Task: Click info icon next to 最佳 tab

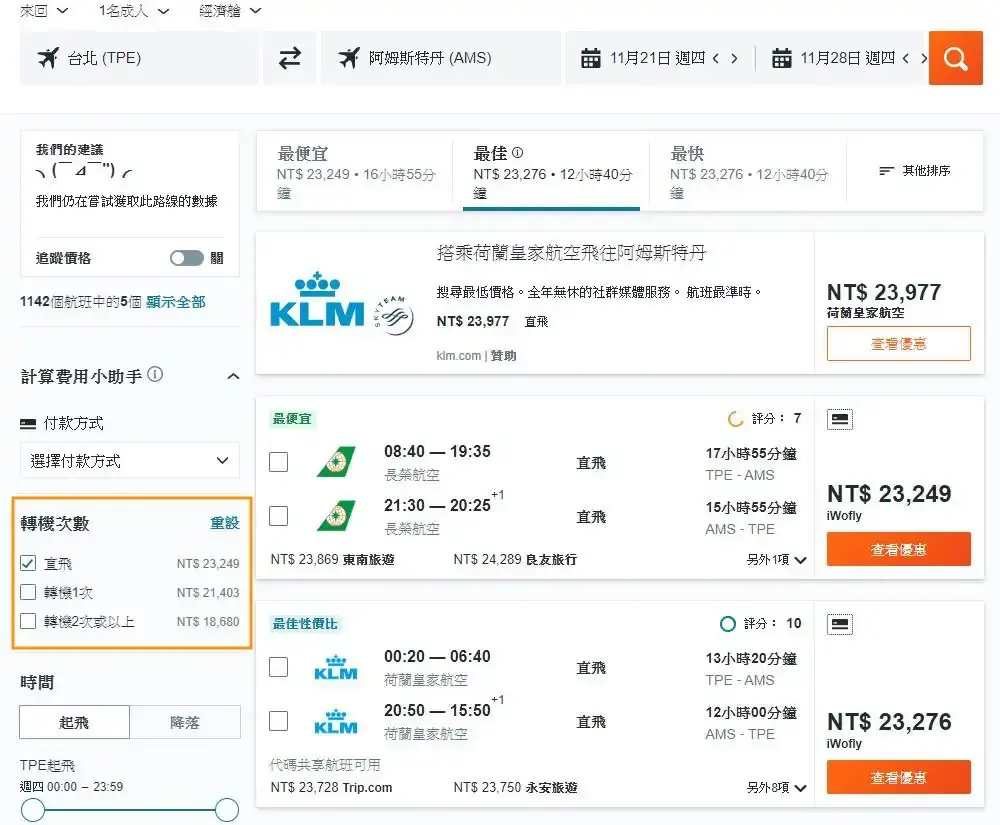Action: [x=517, y=152]
